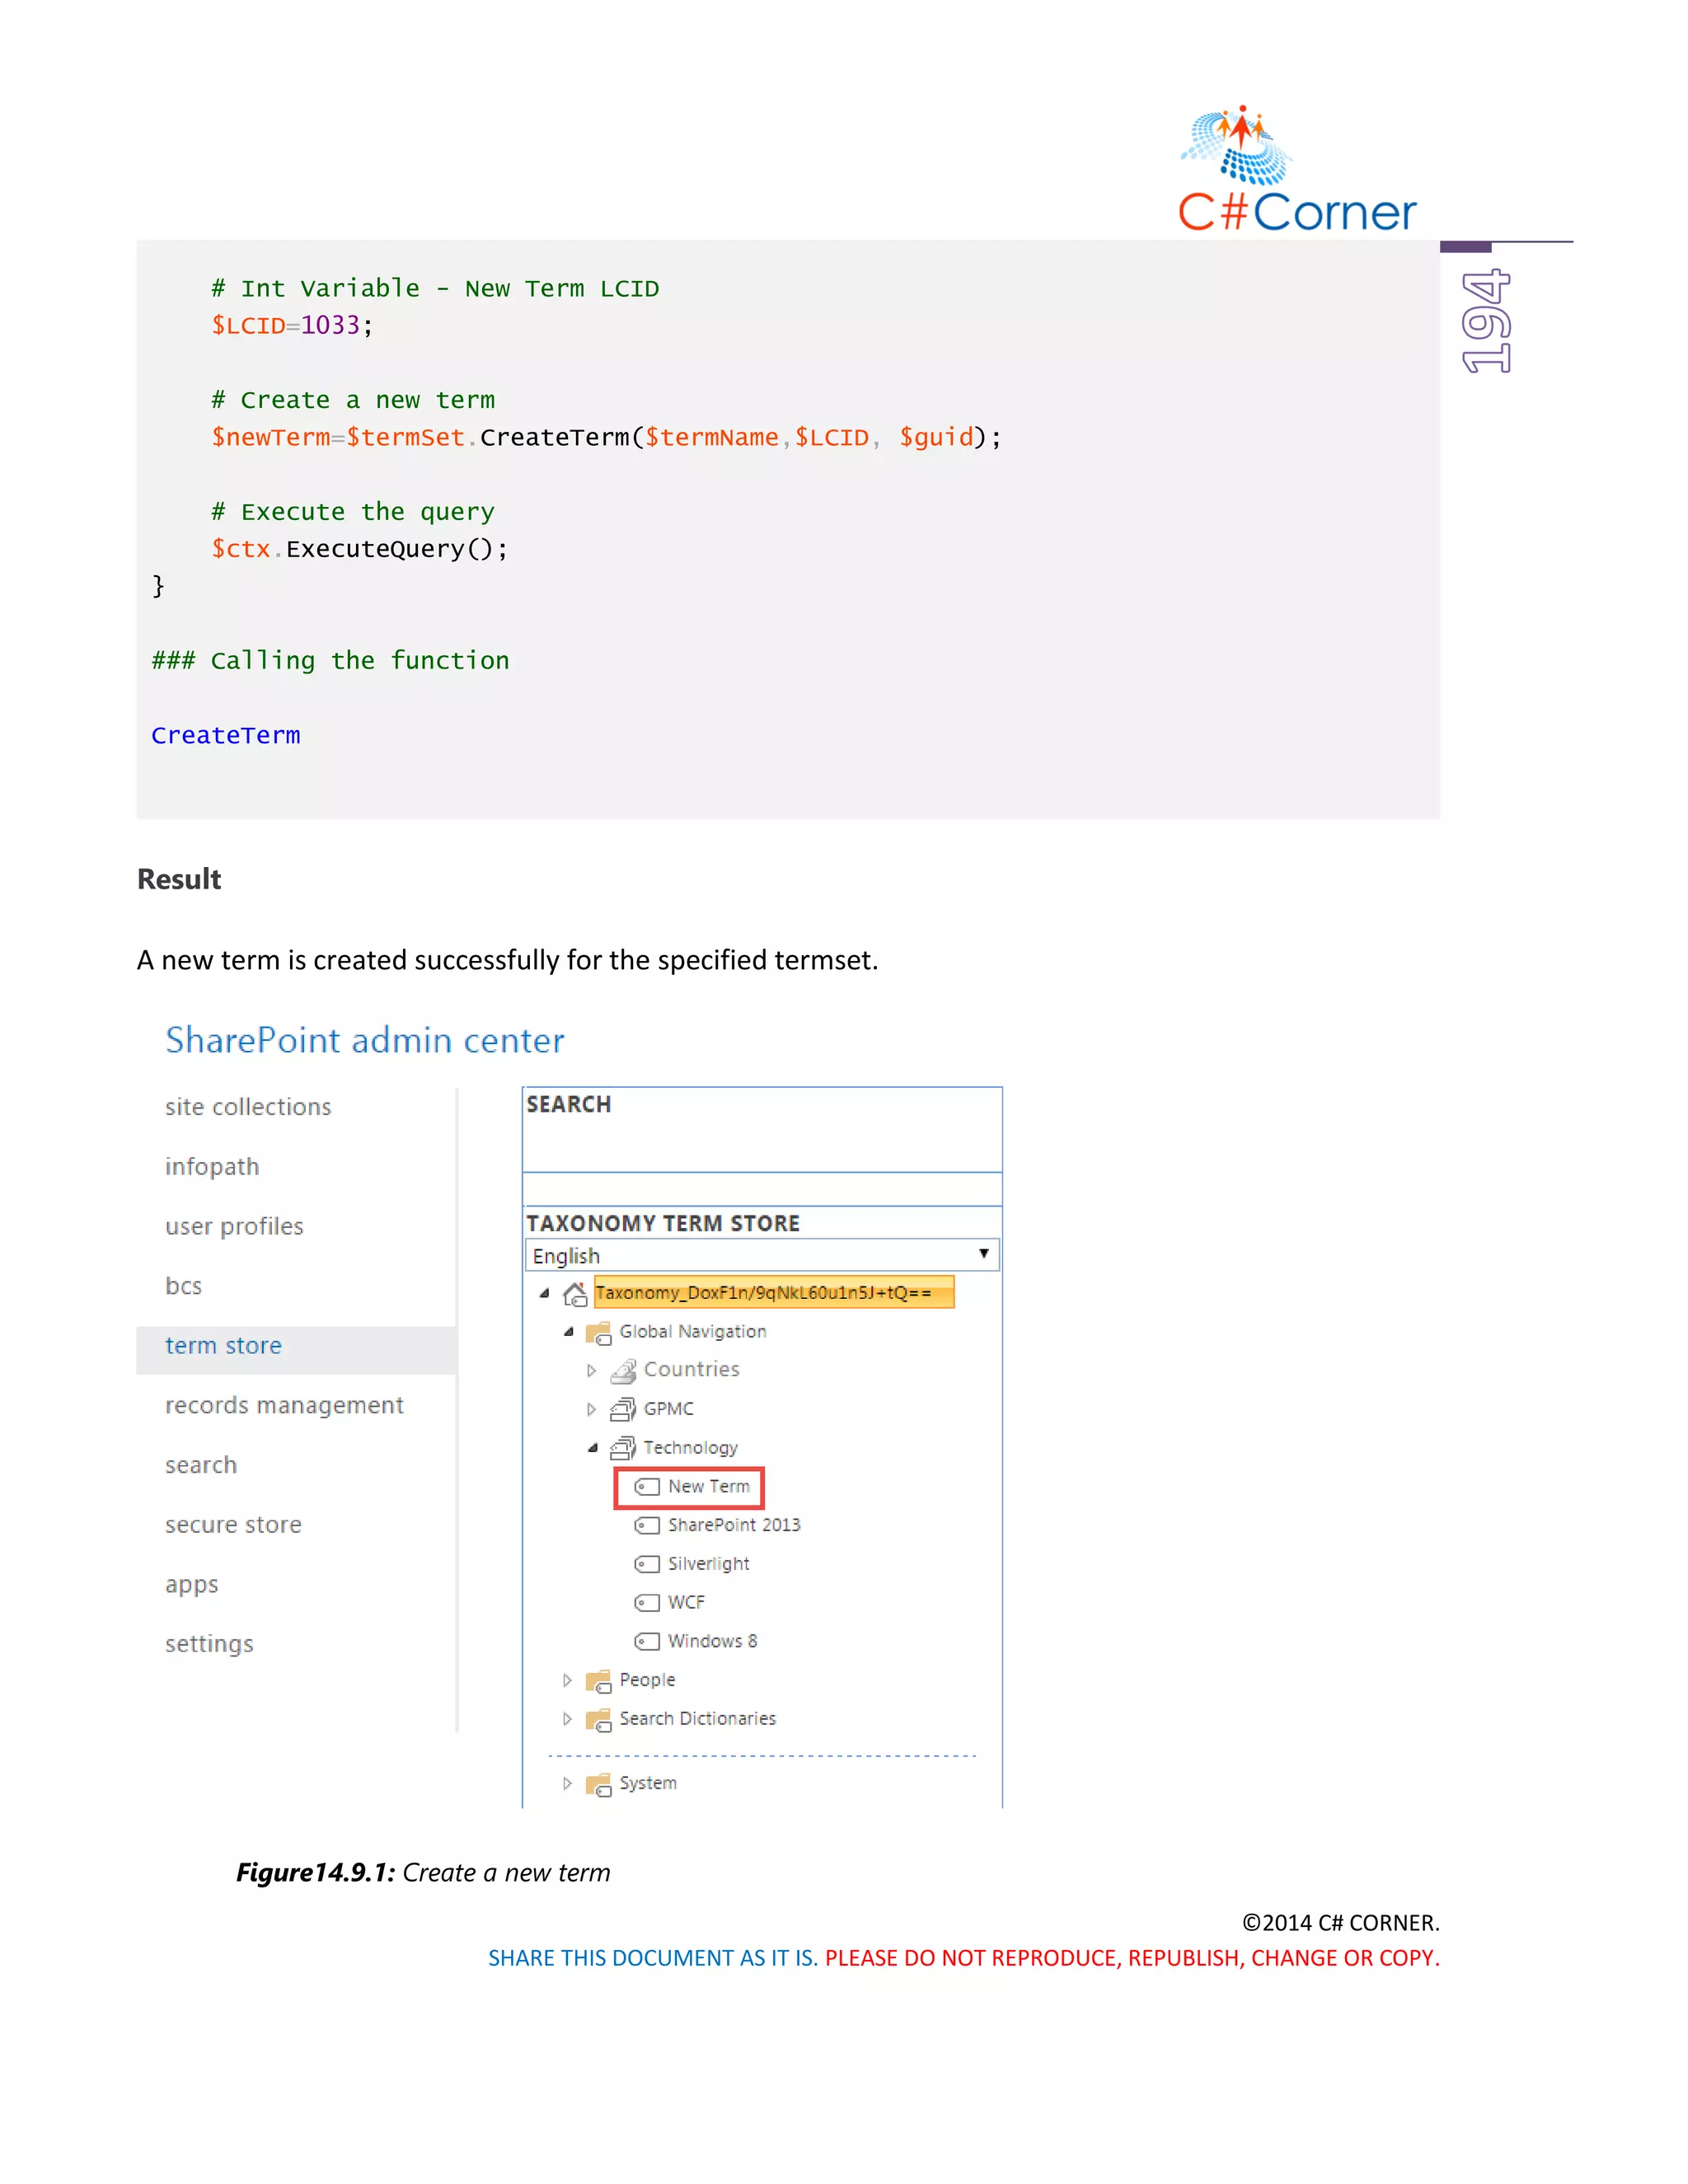Click the System folder icon
Image resolution: width=1688 pixels, height=2184 pixels.
coord(599,1785)
